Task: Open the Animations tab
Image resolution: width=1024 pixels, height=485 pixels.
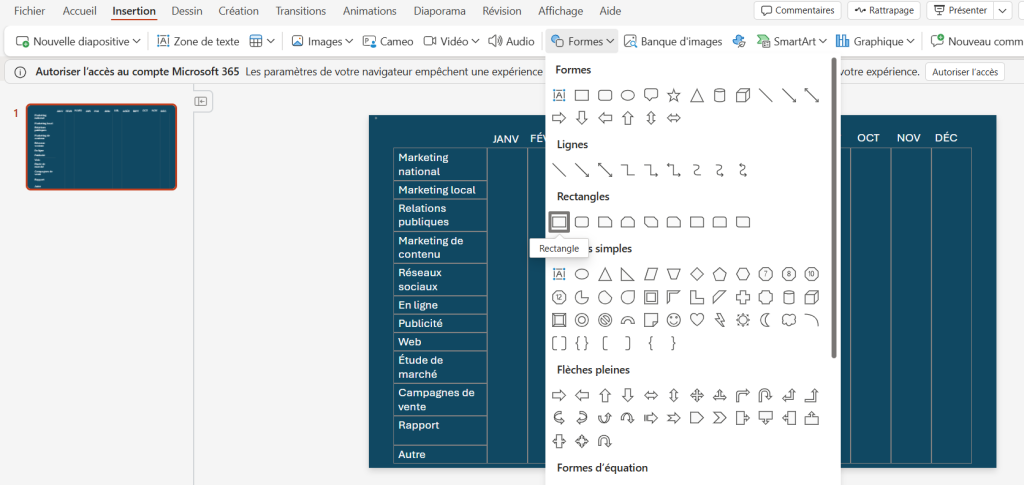Action: pos(370,11)
